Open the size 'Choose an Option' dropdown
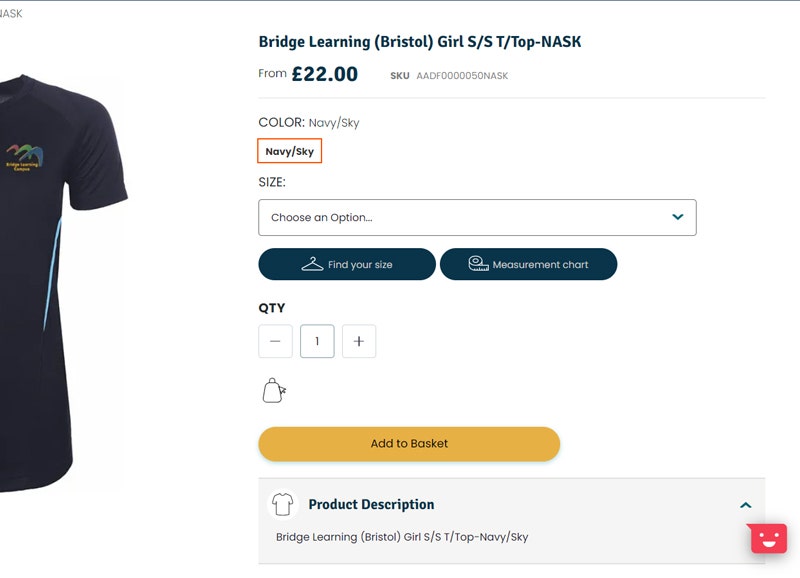Screen dimensions: 800x578 point(460,217)
